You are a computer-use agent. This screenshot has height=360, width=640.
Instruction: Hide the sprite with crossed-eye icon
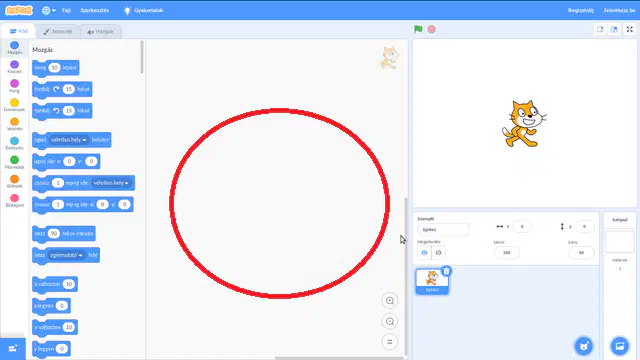[x=438, y=253]
